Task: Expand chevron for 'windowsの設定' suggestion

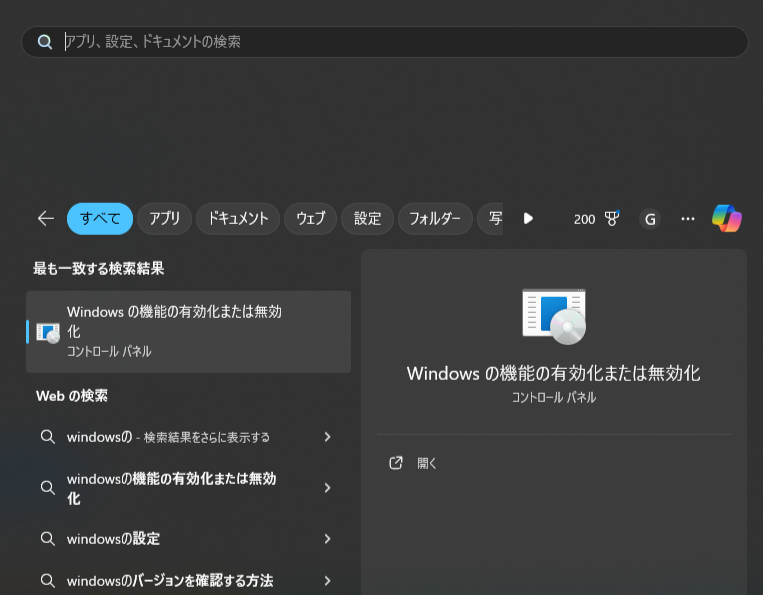Action: click(327, 539)
